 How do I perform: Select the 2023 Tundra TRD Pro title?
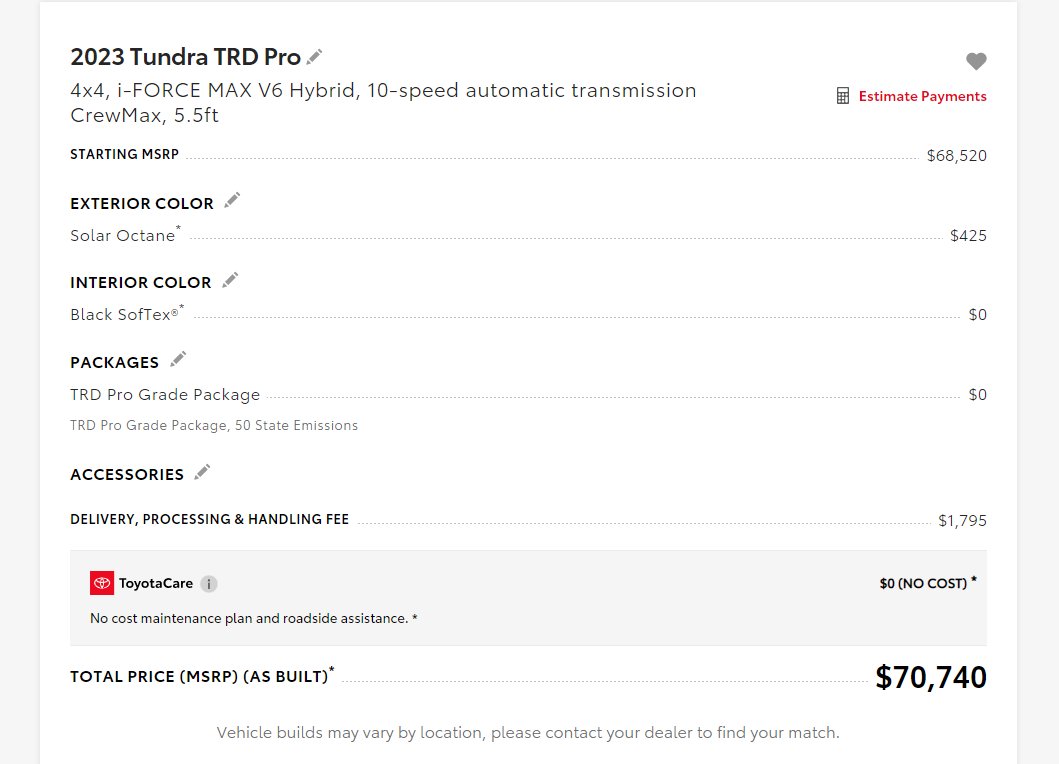pos(186,57)
